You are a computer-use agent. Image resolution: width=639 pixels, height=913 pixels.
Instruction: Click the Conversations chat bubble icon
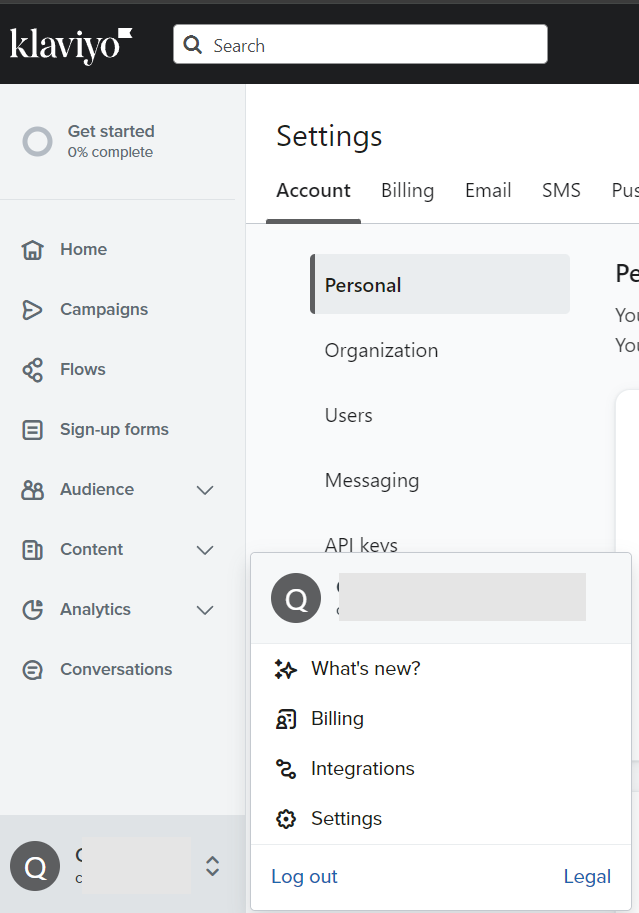33,670
